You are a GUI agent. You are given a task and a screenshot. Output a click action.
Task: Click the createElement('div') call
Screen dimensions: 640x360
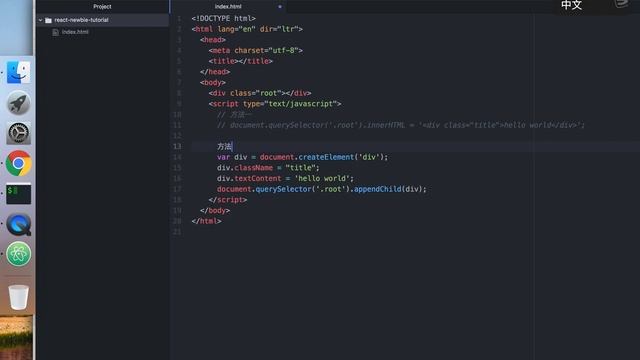341,157
